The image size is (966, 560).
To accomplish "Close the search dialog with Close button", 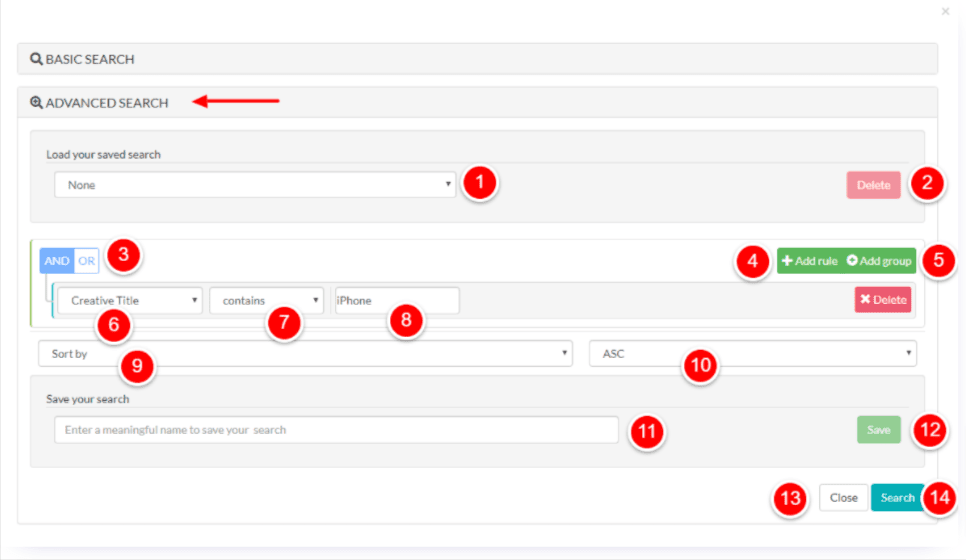I will pos(843,498).
